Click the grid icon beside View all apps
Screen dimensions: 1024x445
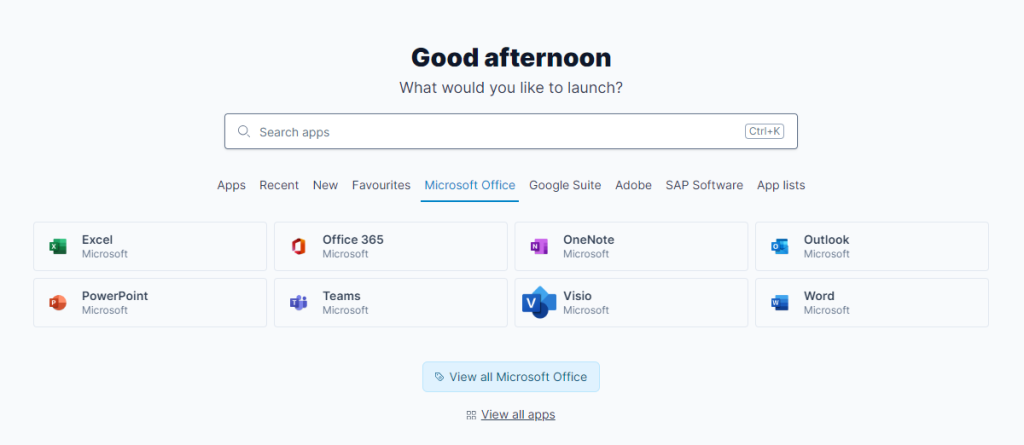tap(471, 415)
